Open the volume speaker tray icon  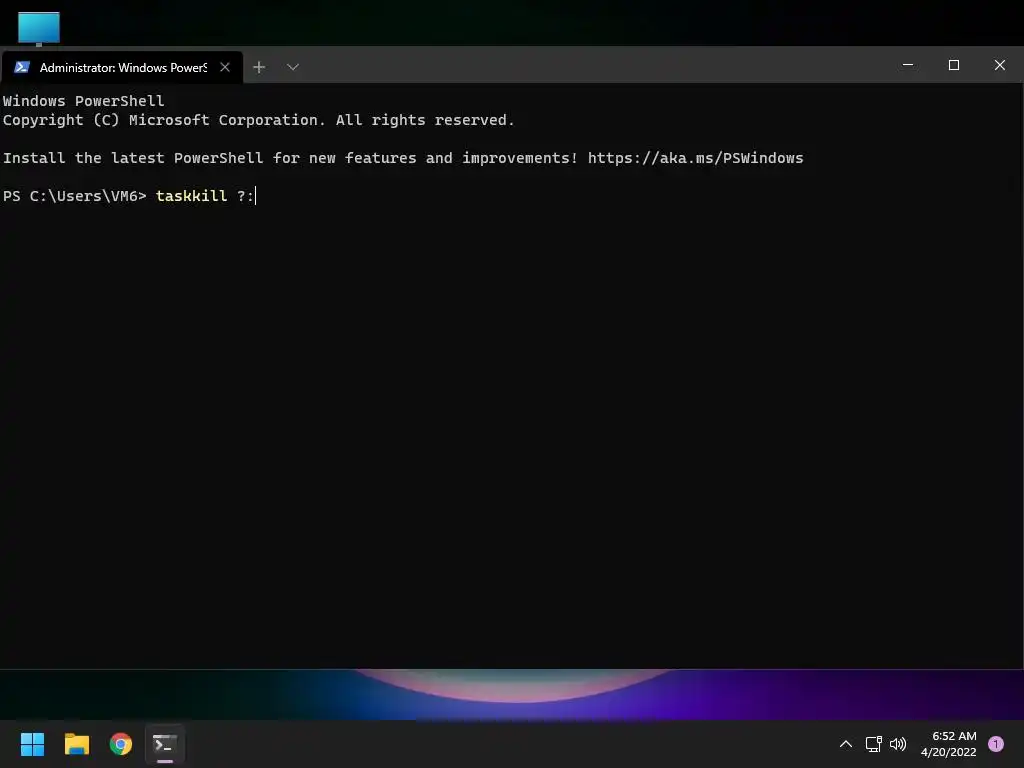point(898,744)
